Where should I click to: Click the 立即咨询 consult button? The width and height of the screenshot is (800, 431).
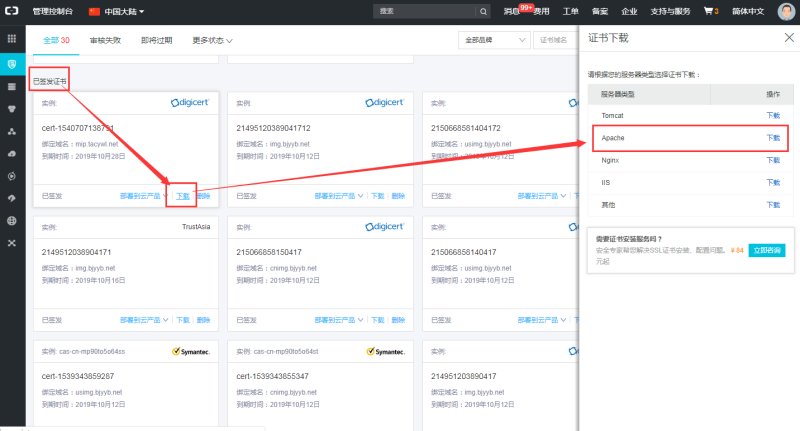[x=767, y=250]
